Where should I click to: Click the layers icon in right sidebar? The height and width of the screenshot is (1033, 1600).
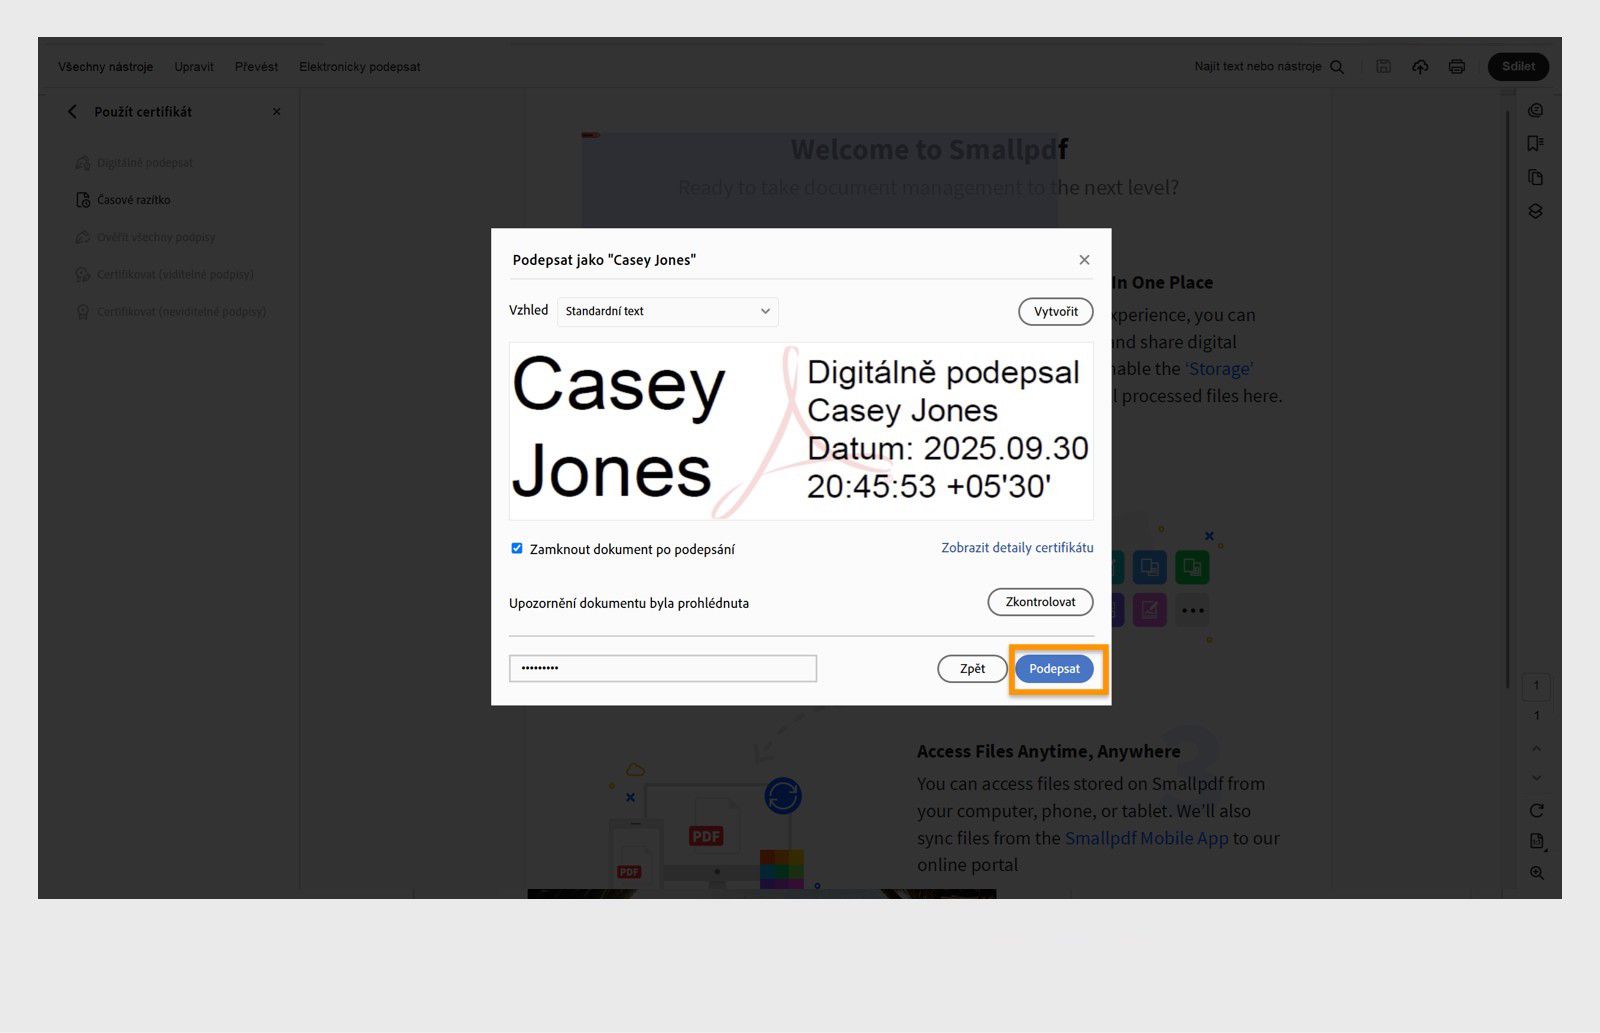(x=1536, y=211)
